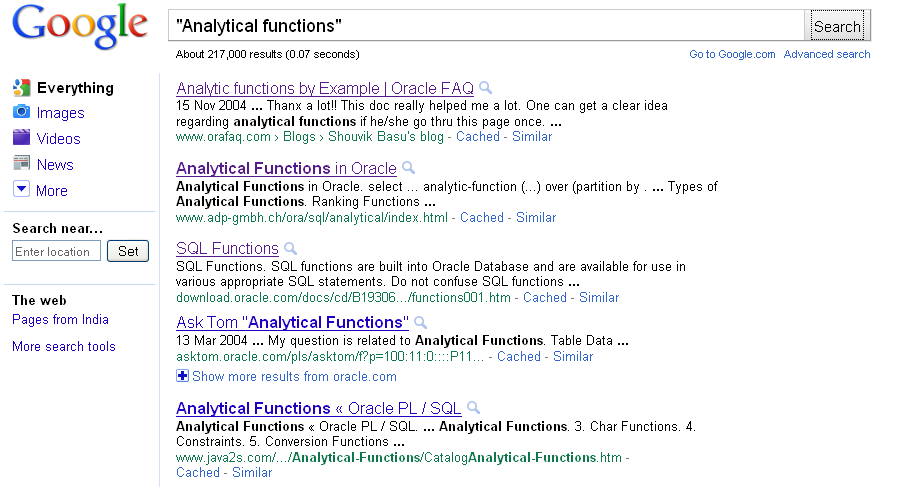911x487 pixels.
Task: Click the preview magnifier beside SQL Functions
Action: coord(290,249)
